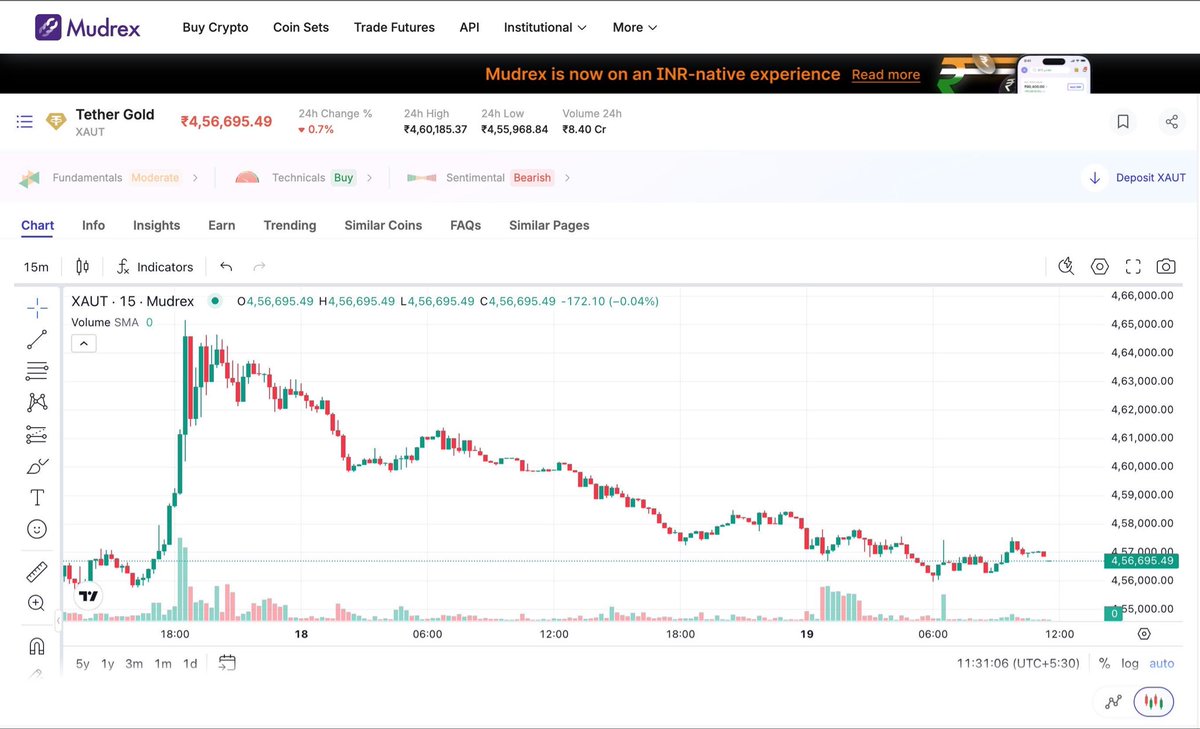Switch to the Insights tab
Viewport: 1200px width, 729px height.
point(157,225)
